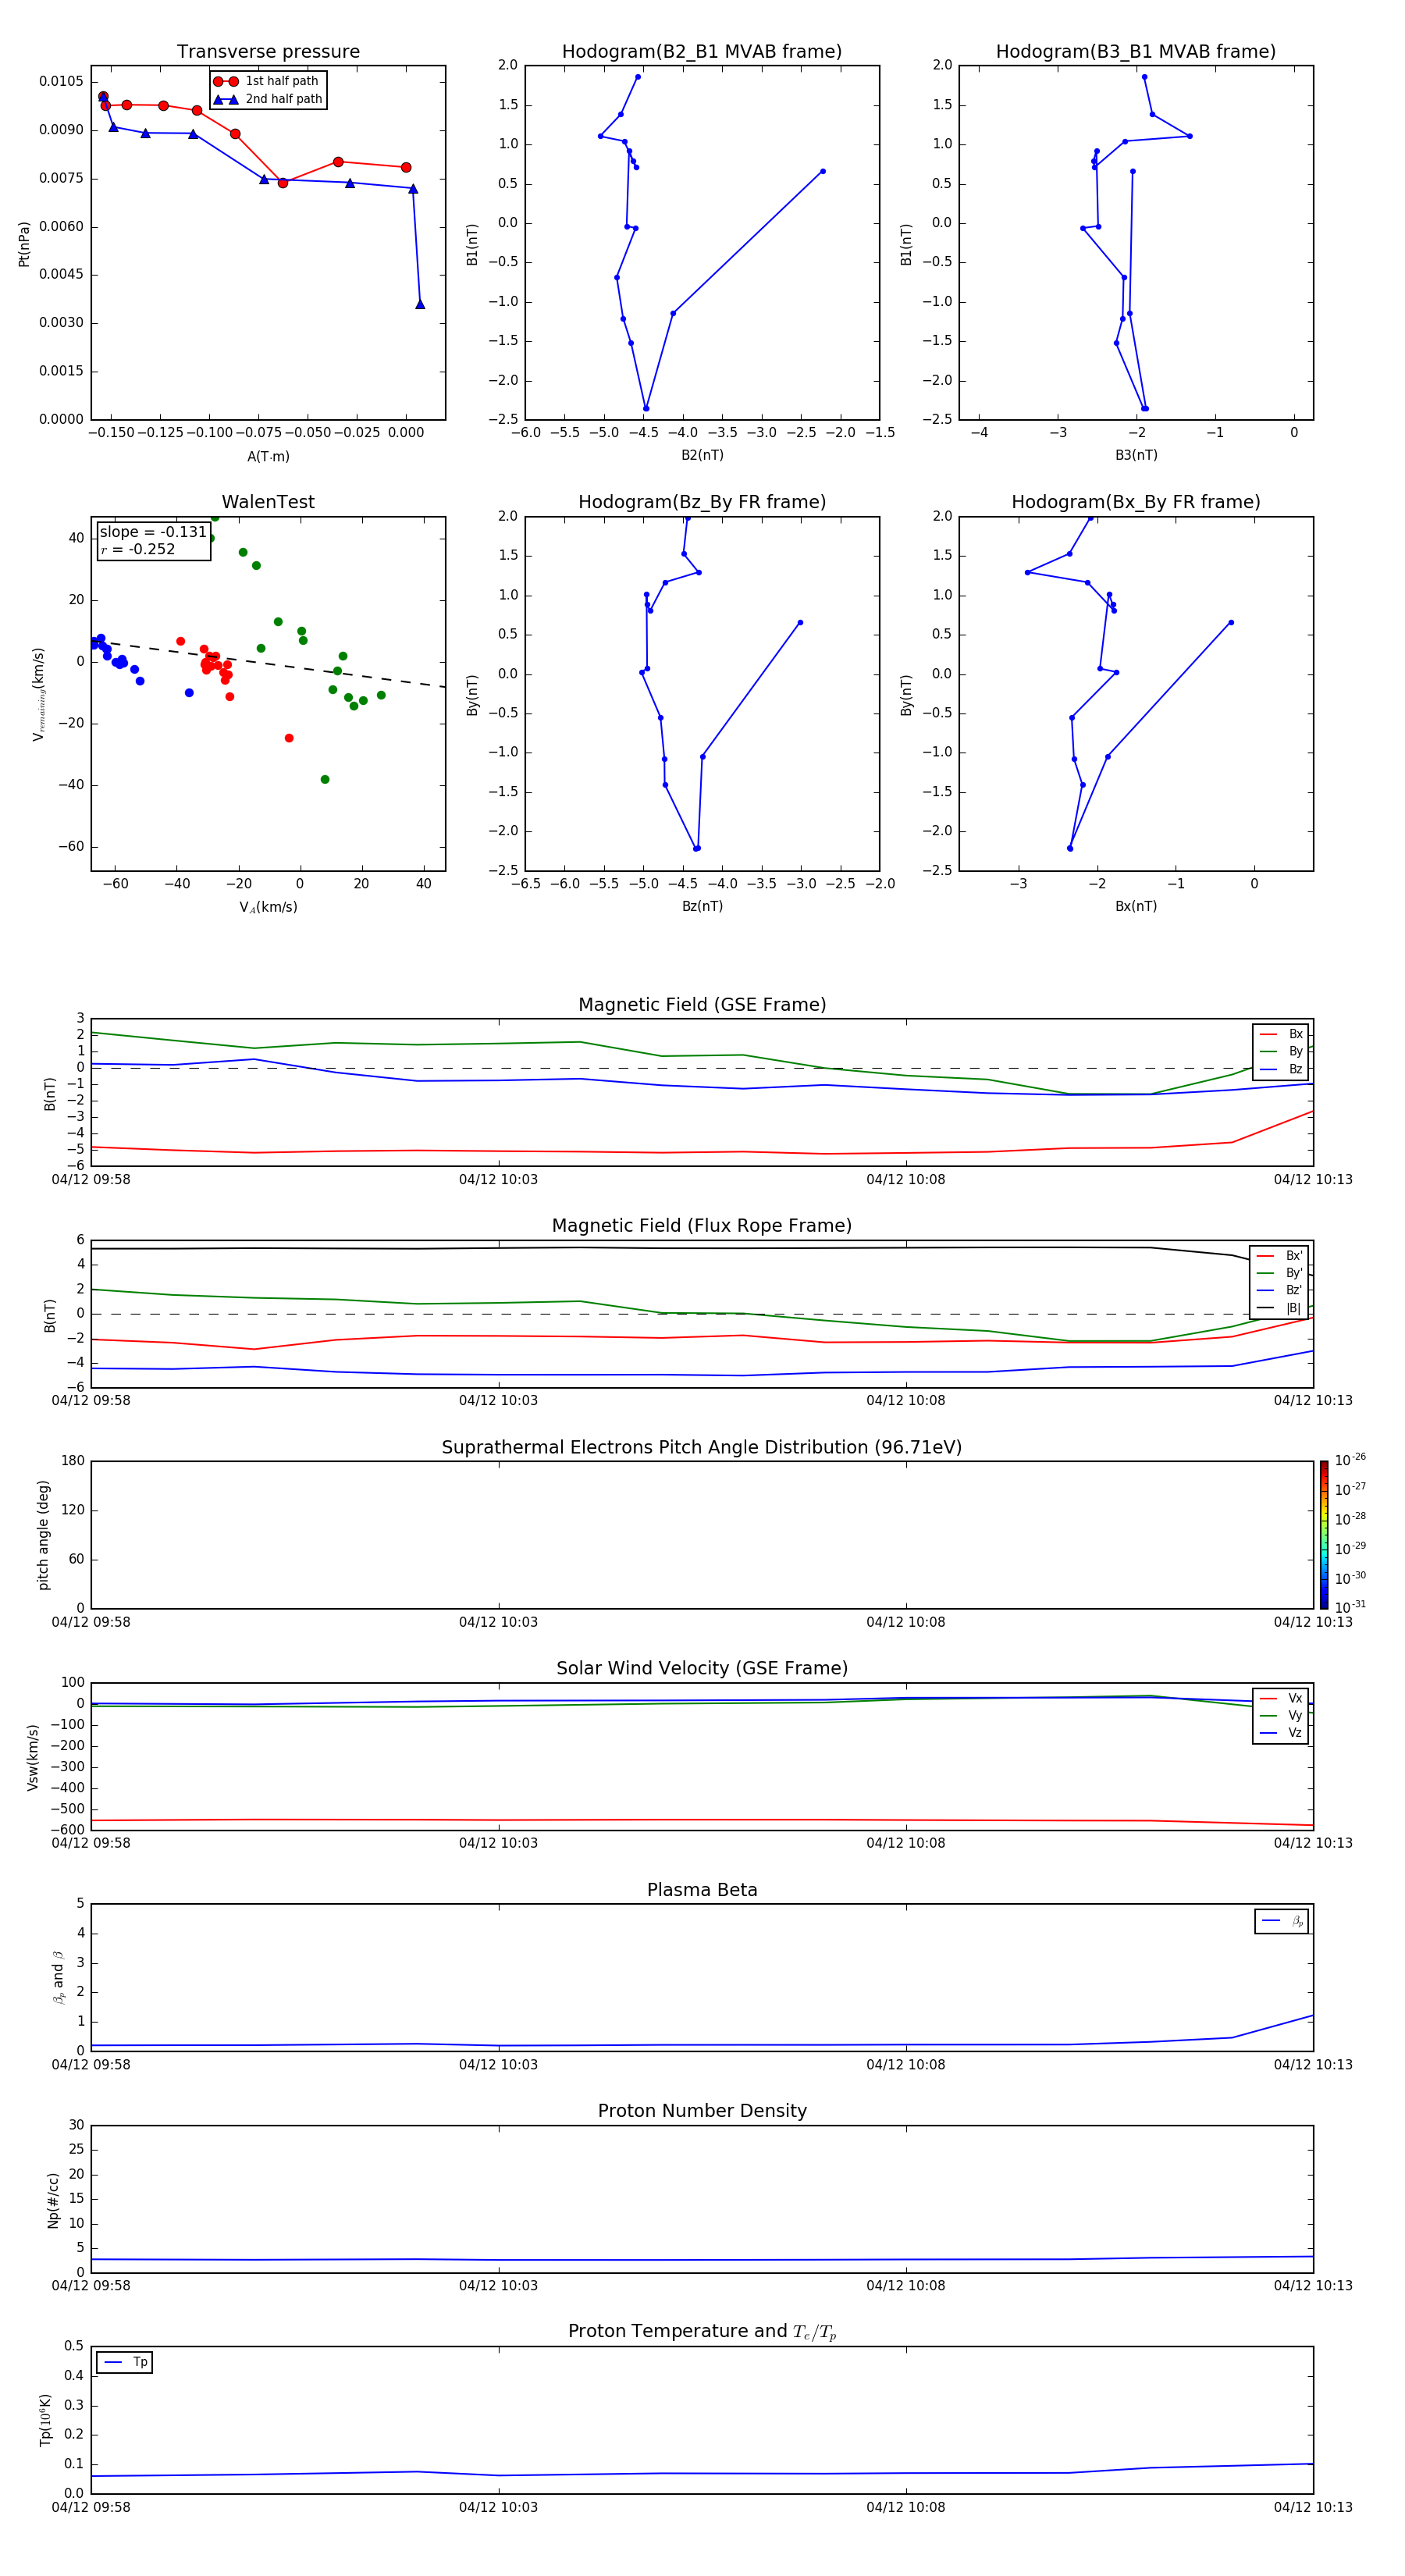Click the 'Plasma Beta' plot title
The width and height of the screenshot is (1405, 2576).
[x=702, y=1890]
